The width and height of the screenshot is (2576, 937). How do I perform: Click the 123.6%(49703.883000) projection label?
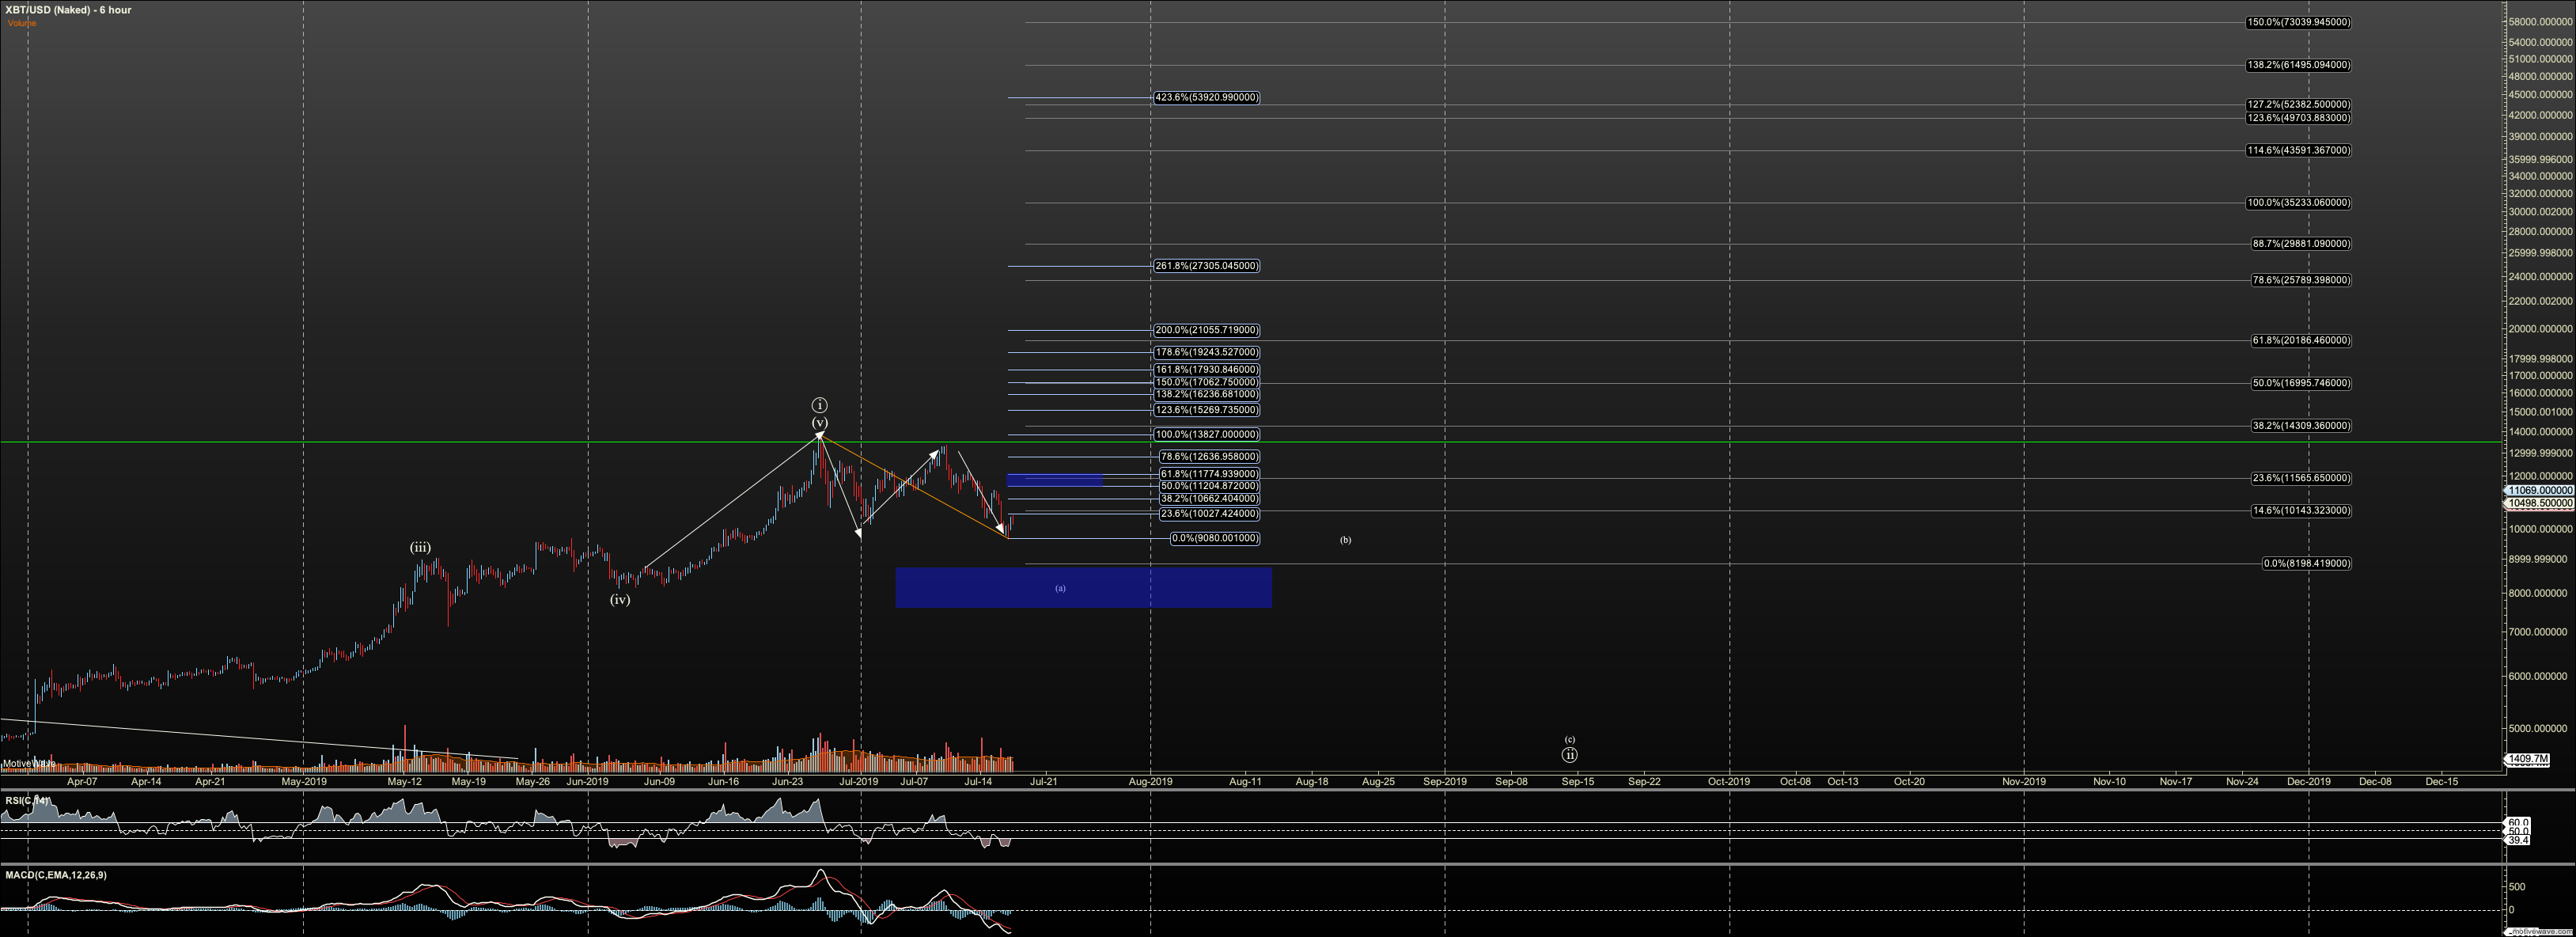pos(2298,118)
